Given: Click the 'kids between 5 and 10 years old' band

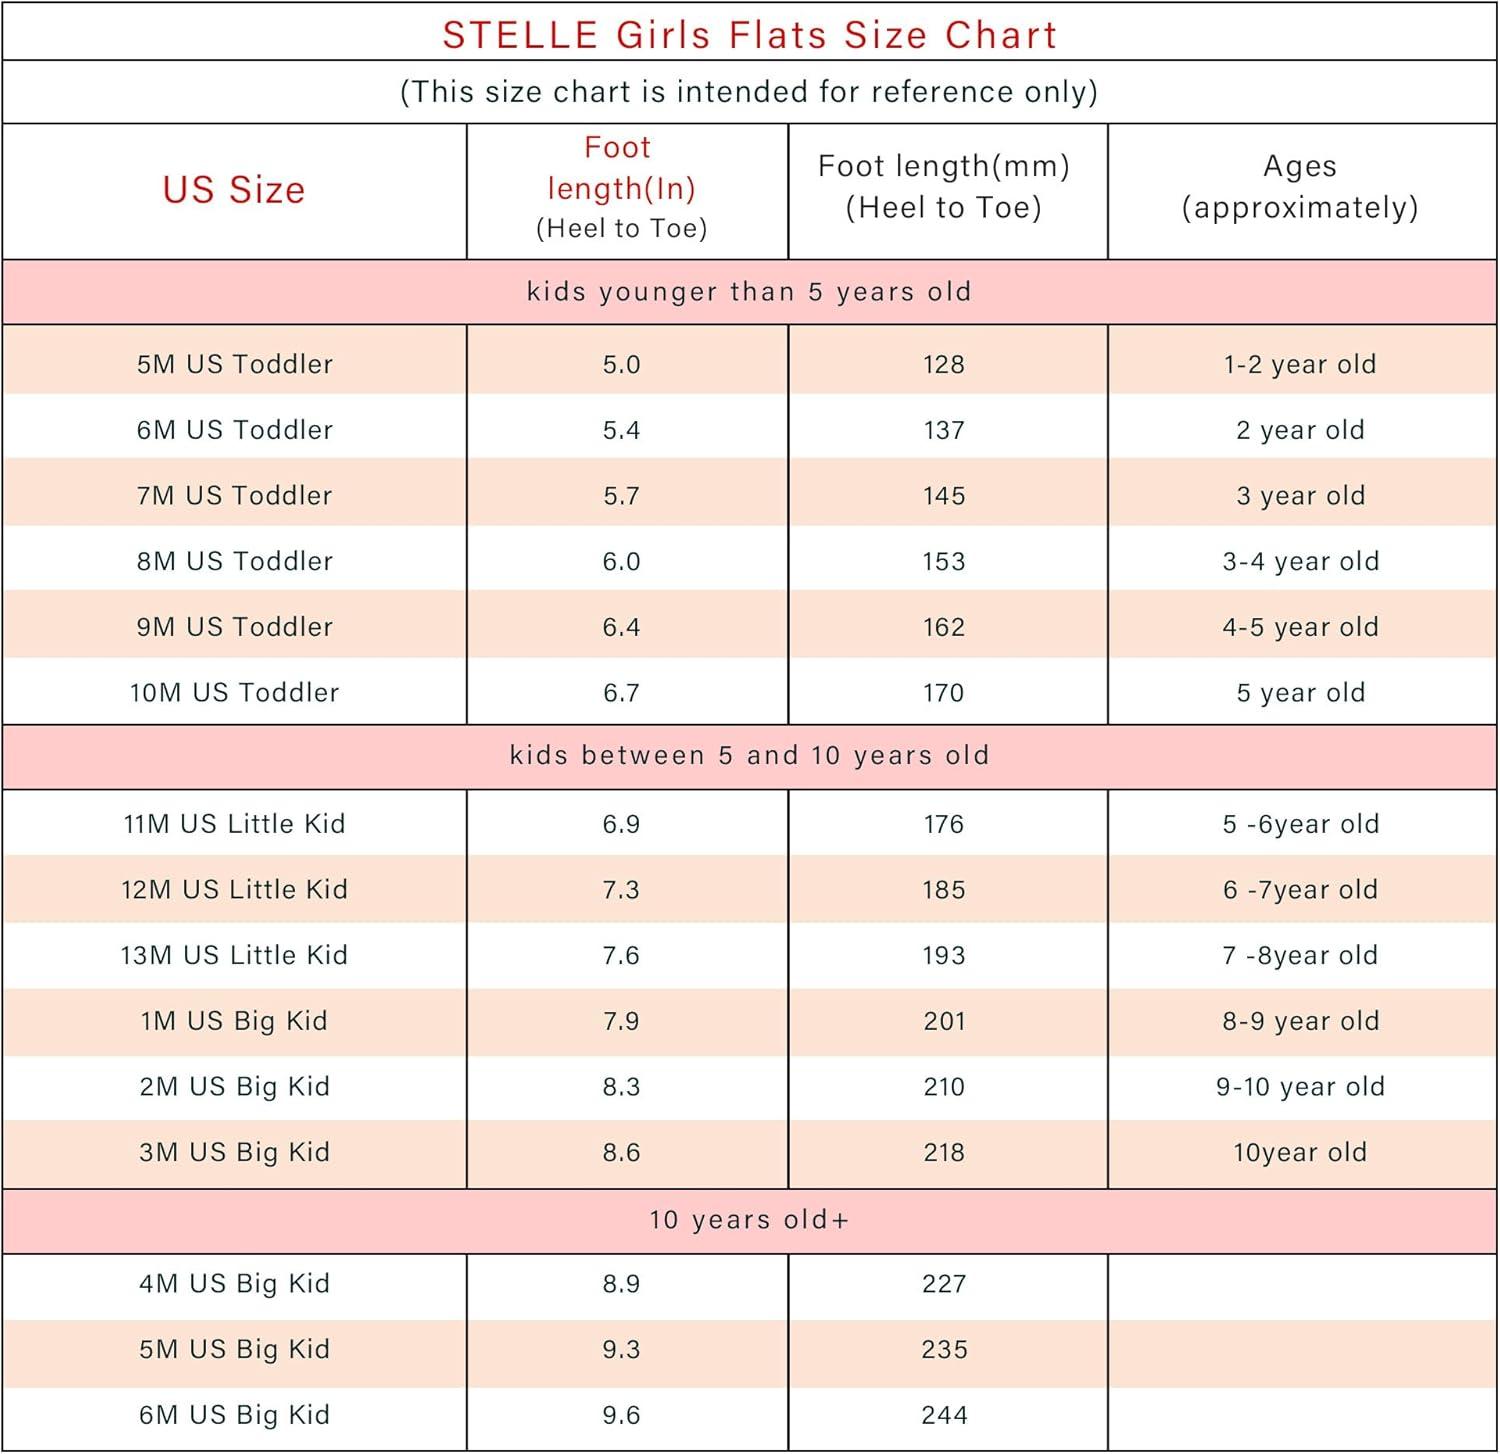Looking at the screenshot, I should pyautogui.click(x=749, y=755).
